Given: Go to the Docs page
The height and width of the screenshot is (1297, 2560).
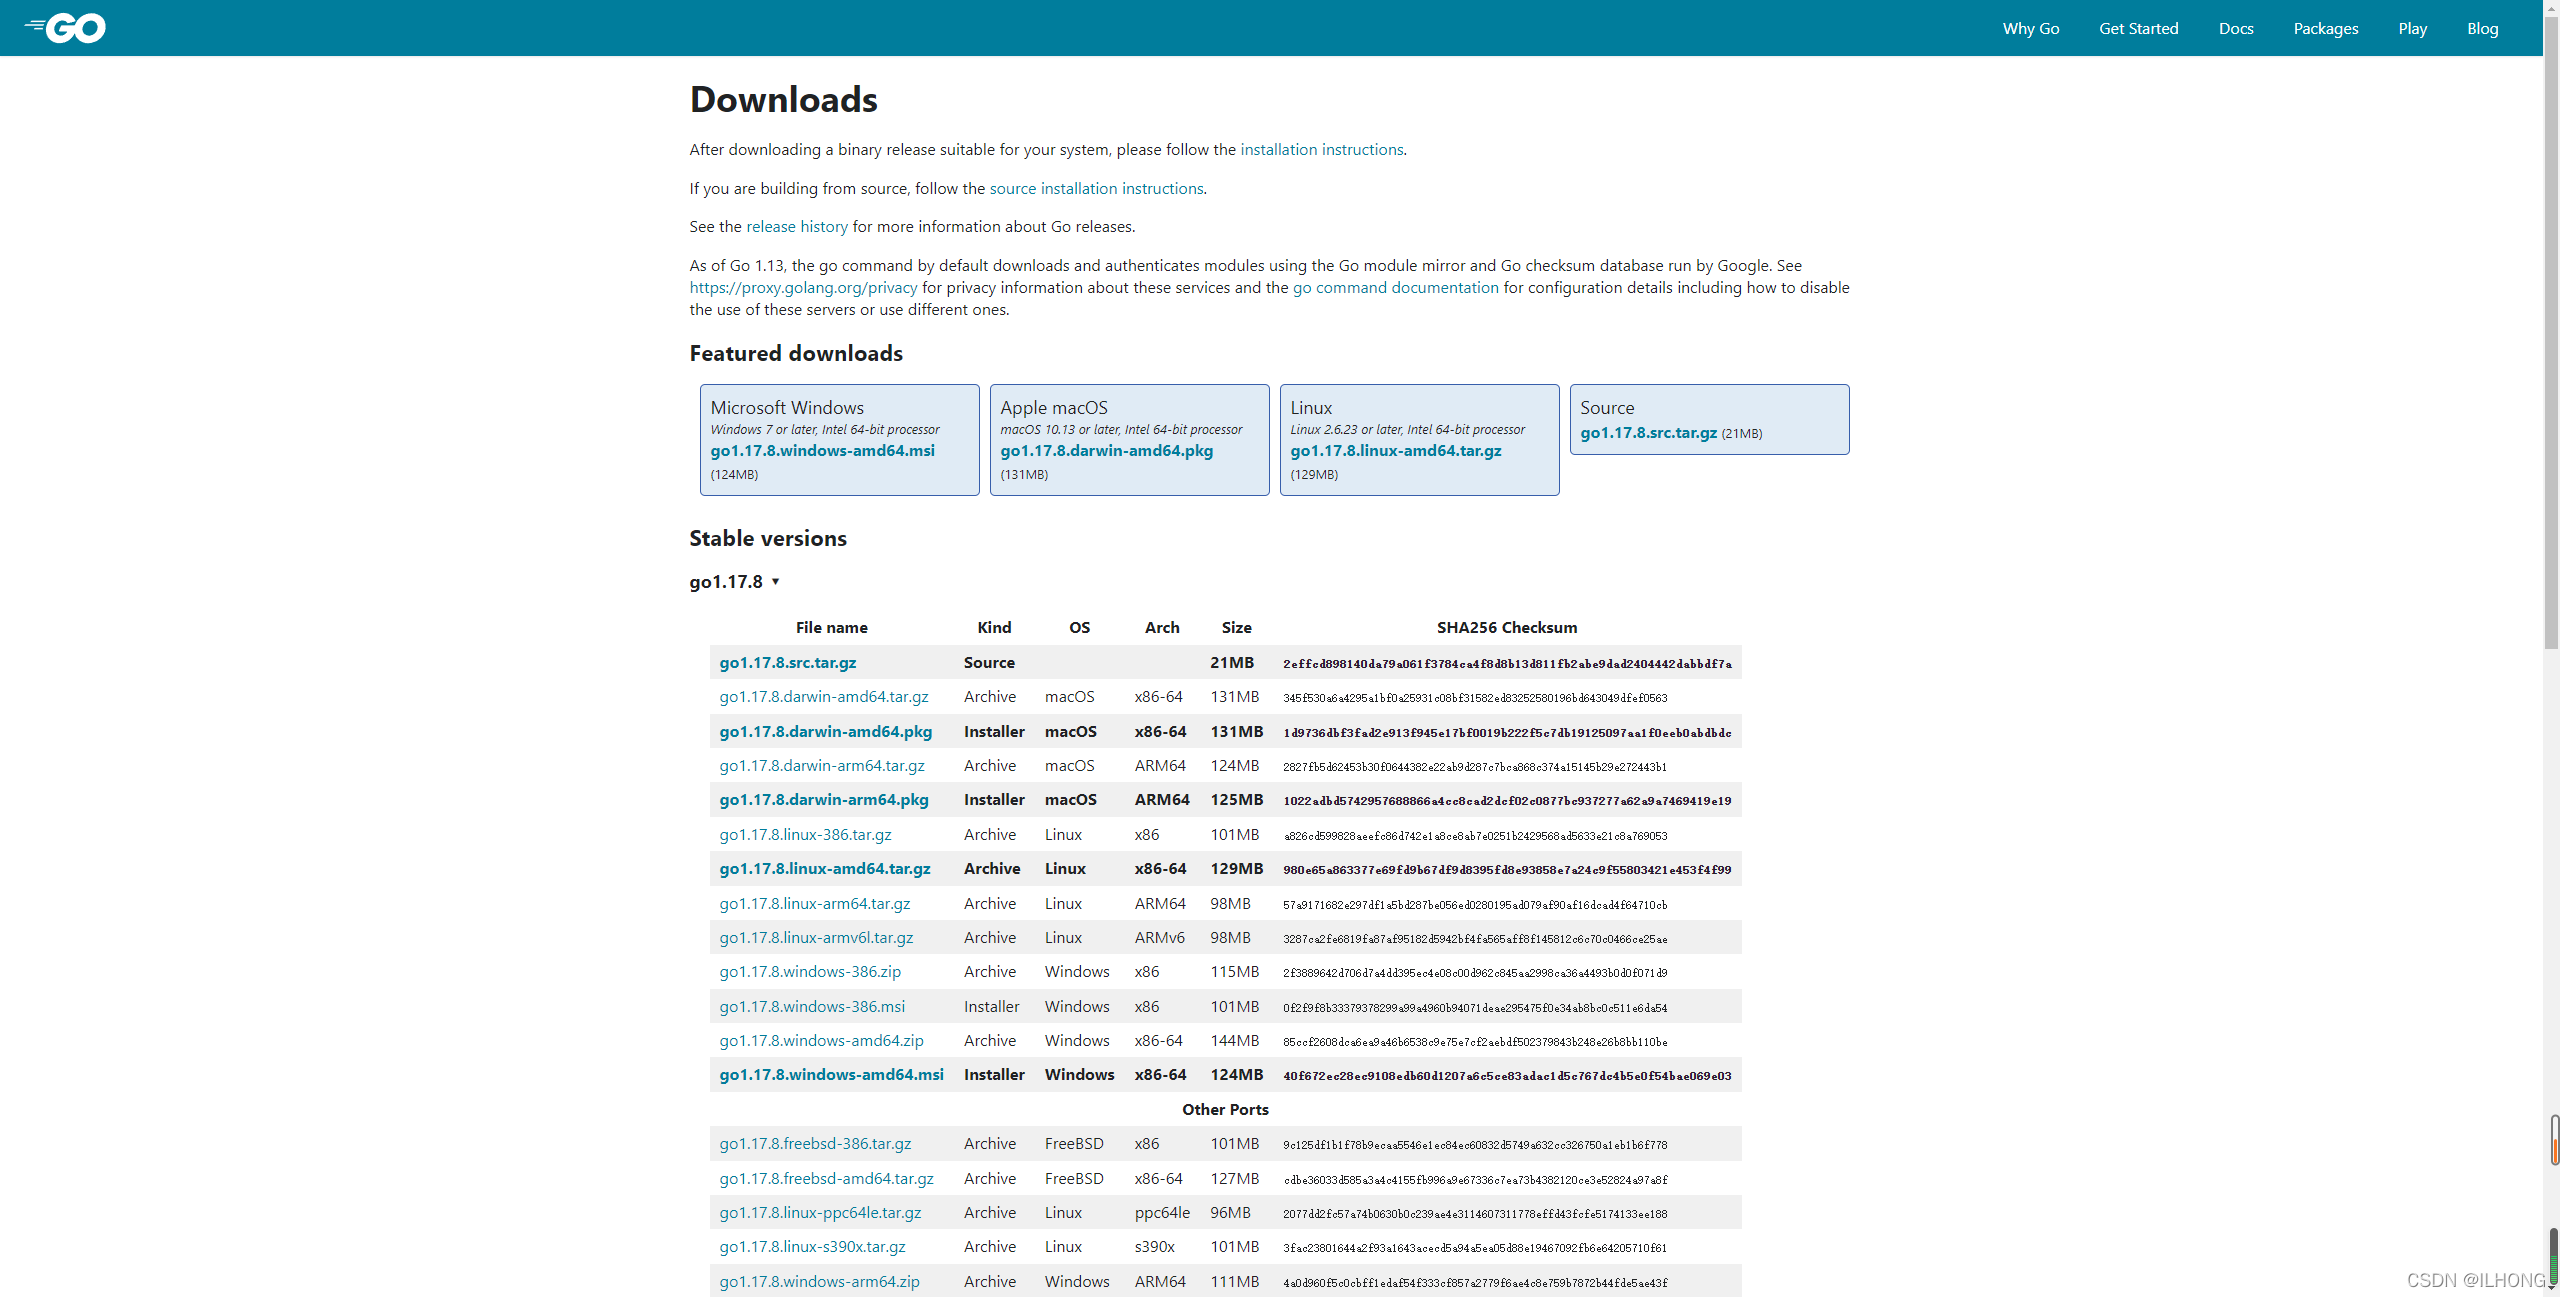Looking at the screenshot, I should [2235, 28].
